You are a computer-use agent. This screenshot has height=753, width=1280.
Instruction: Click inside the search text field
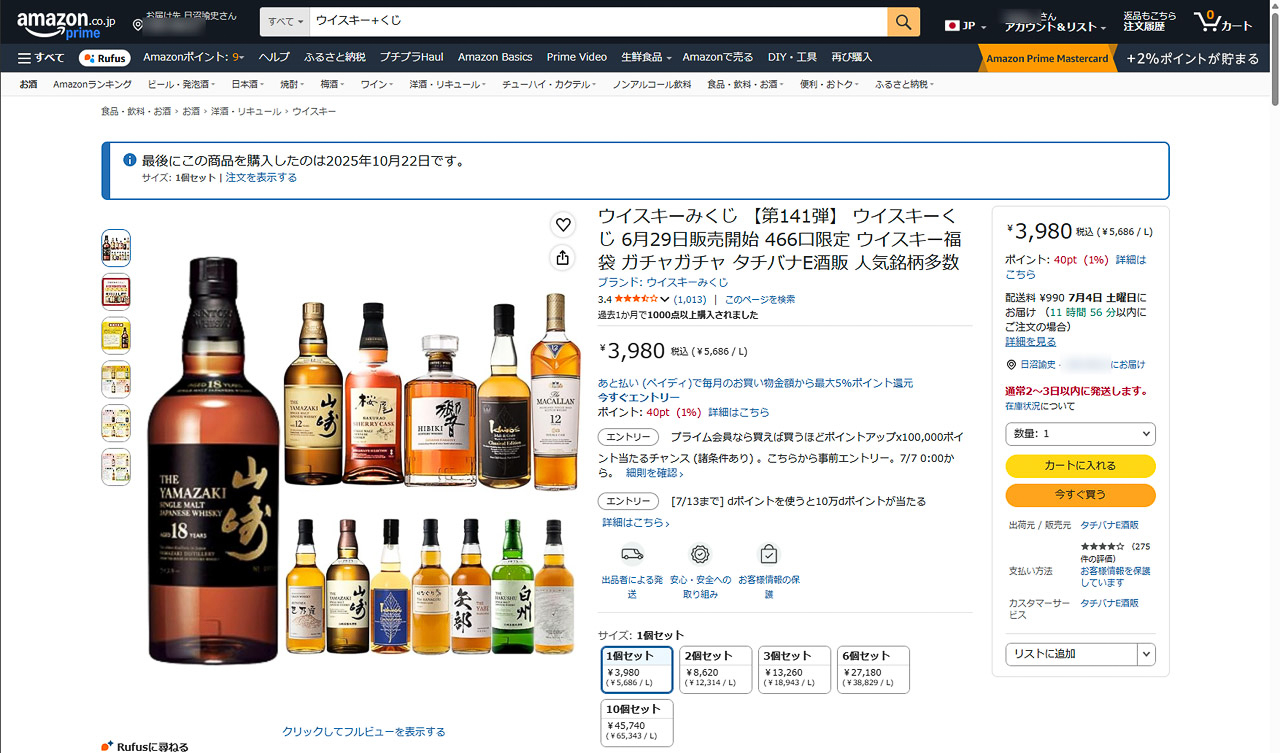click(x=598, y=21)
